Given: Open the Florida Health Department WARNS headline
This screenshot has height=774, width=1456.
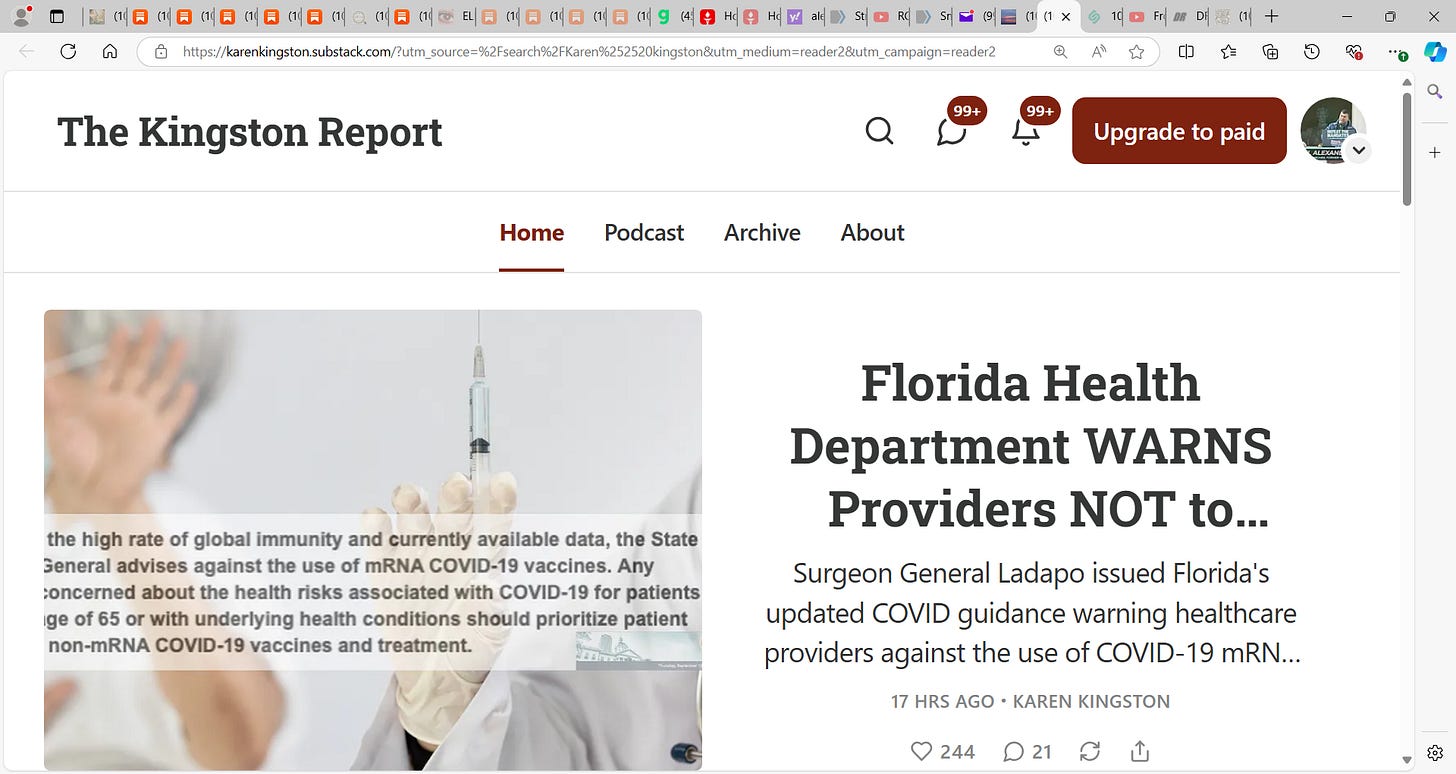Looking at the screenshot, I should (x=1030, y=446).
